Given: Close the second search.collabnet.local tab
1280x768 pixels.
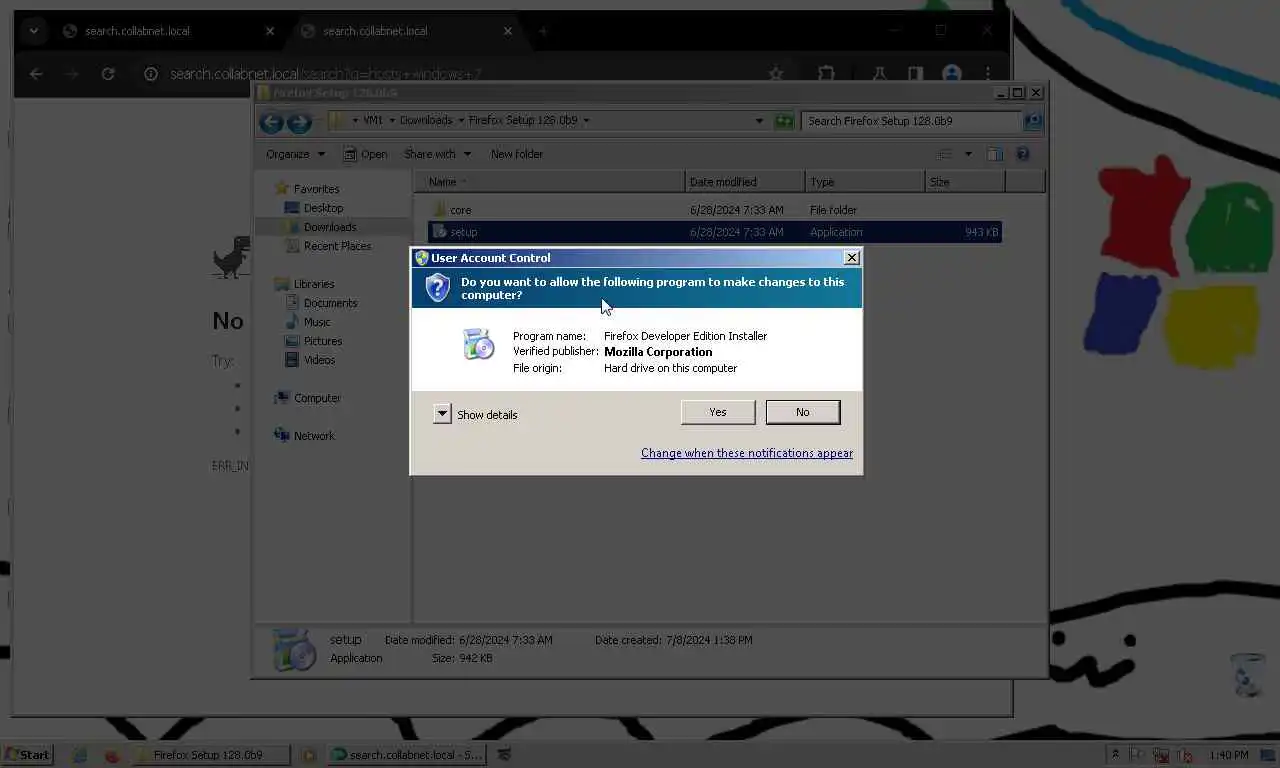Looking at the screenshot, I should (x=507, y=31).
